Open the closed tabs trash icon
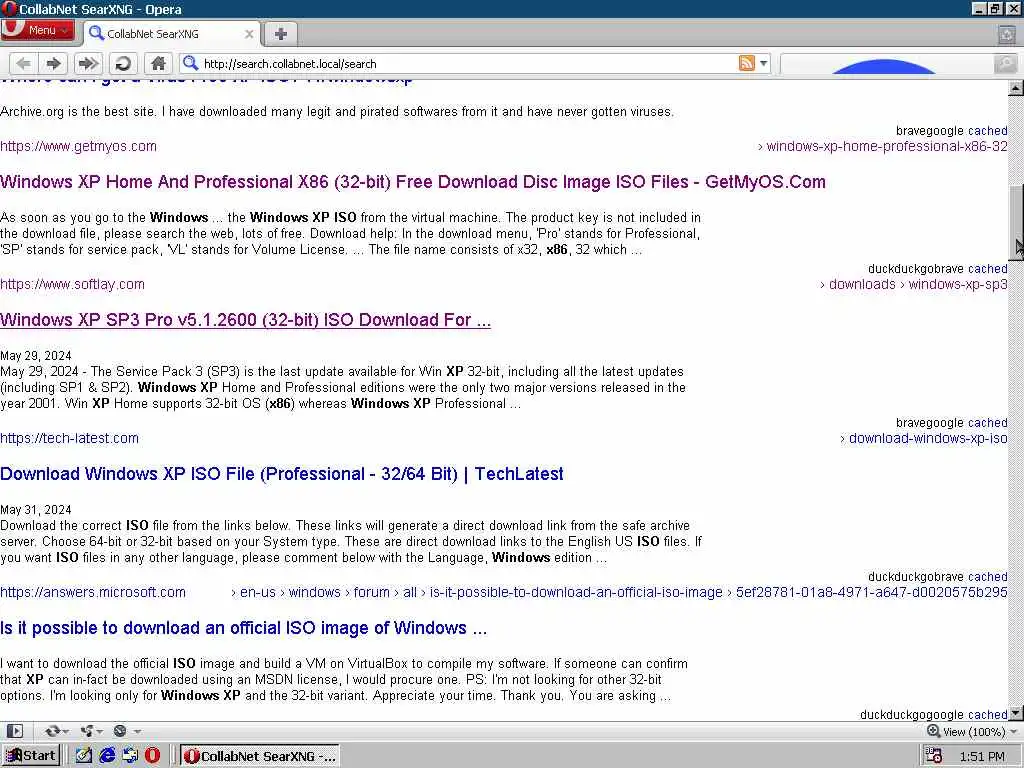 click(1006, 34)
